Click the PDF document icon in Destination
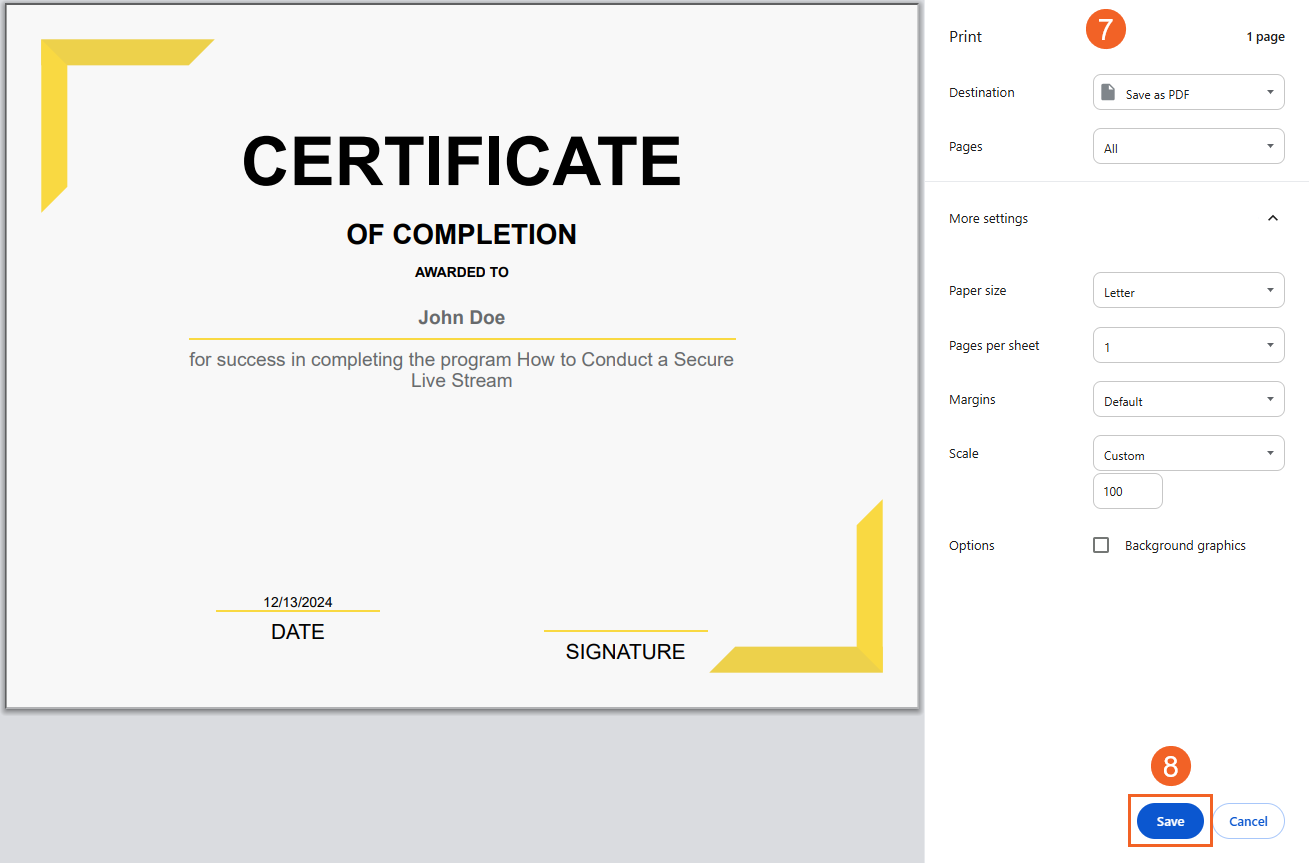This screenshot has width=1309, height=863. click(1107, 93)
